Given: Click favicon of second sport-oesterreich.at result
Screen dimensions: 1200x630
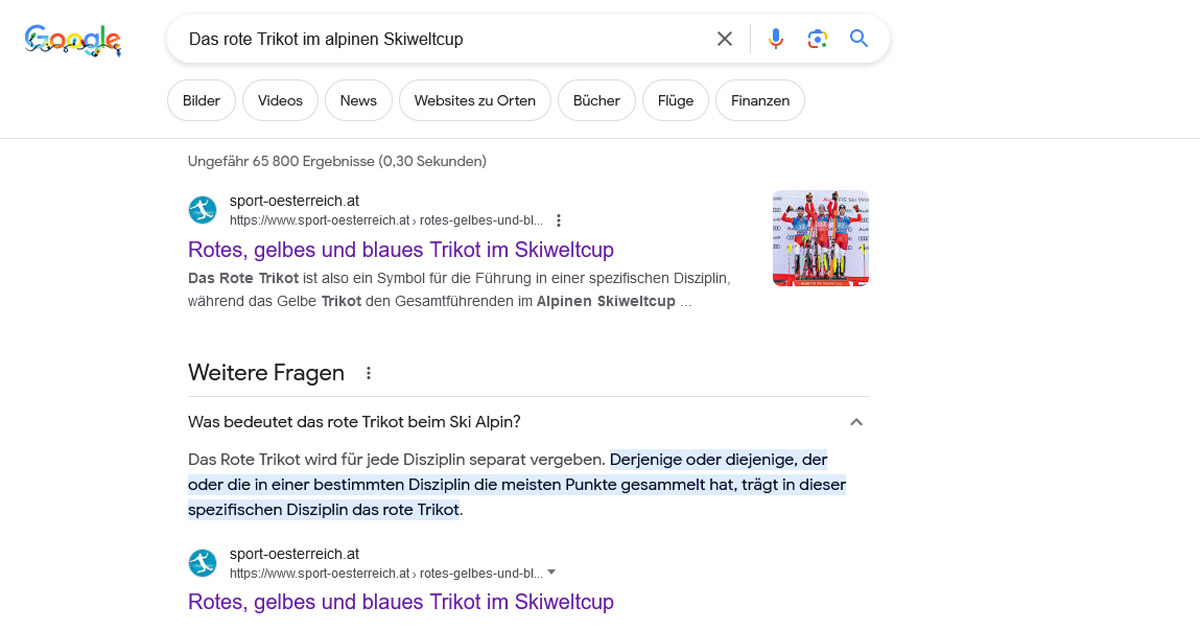Looking at the screenshot, I should 203,563.
